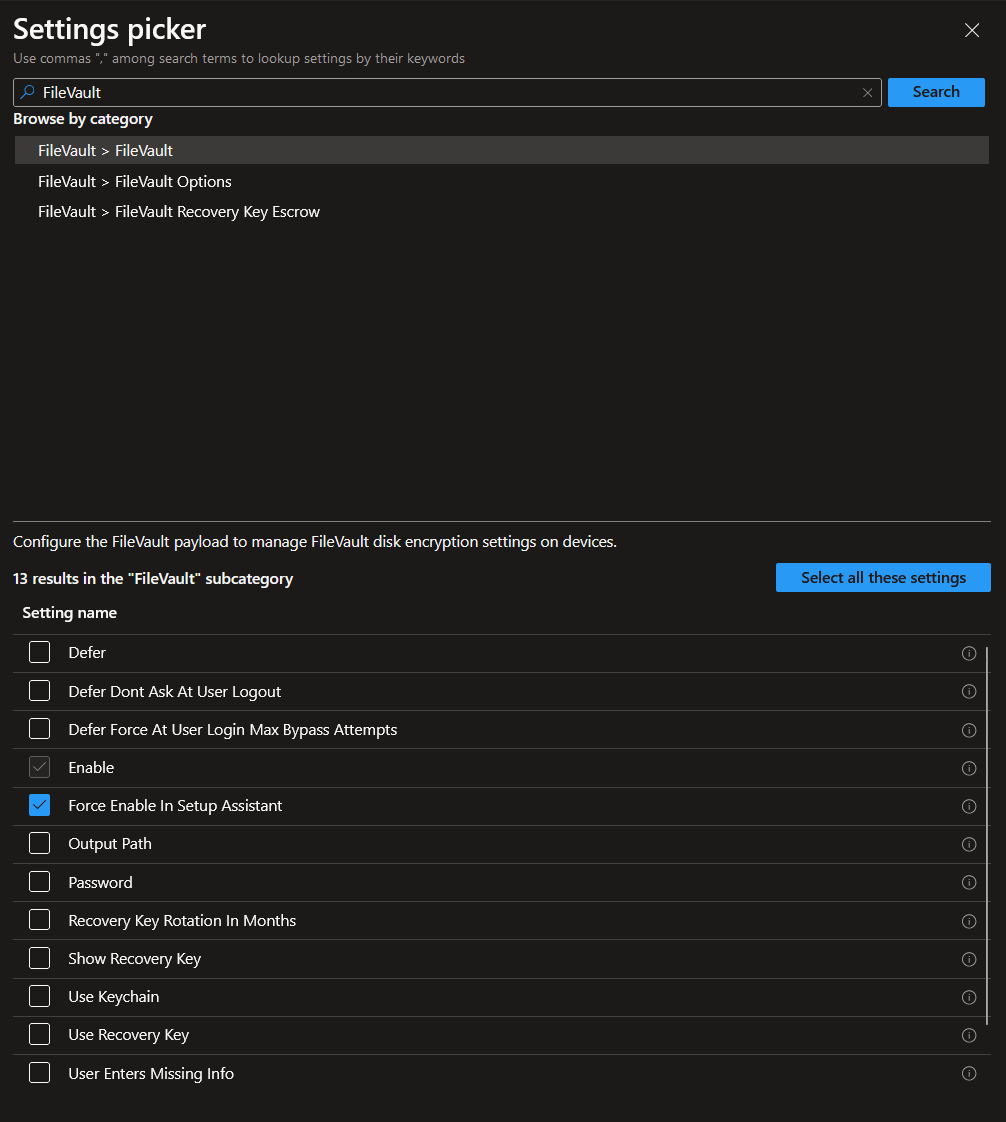
Task: Check the Show Recovery Key checkbox
Action: 39,957
